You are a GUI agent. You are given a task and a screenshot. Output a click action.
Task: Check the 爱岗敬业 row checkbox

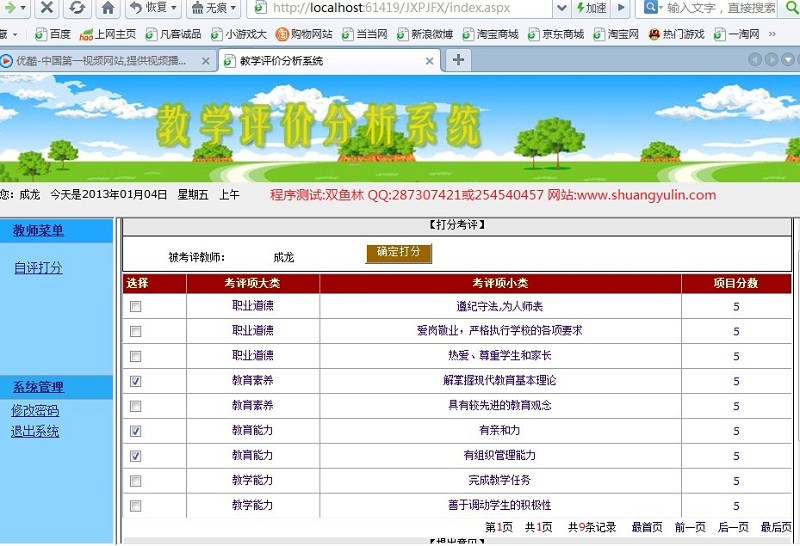(x=135, y=332)
